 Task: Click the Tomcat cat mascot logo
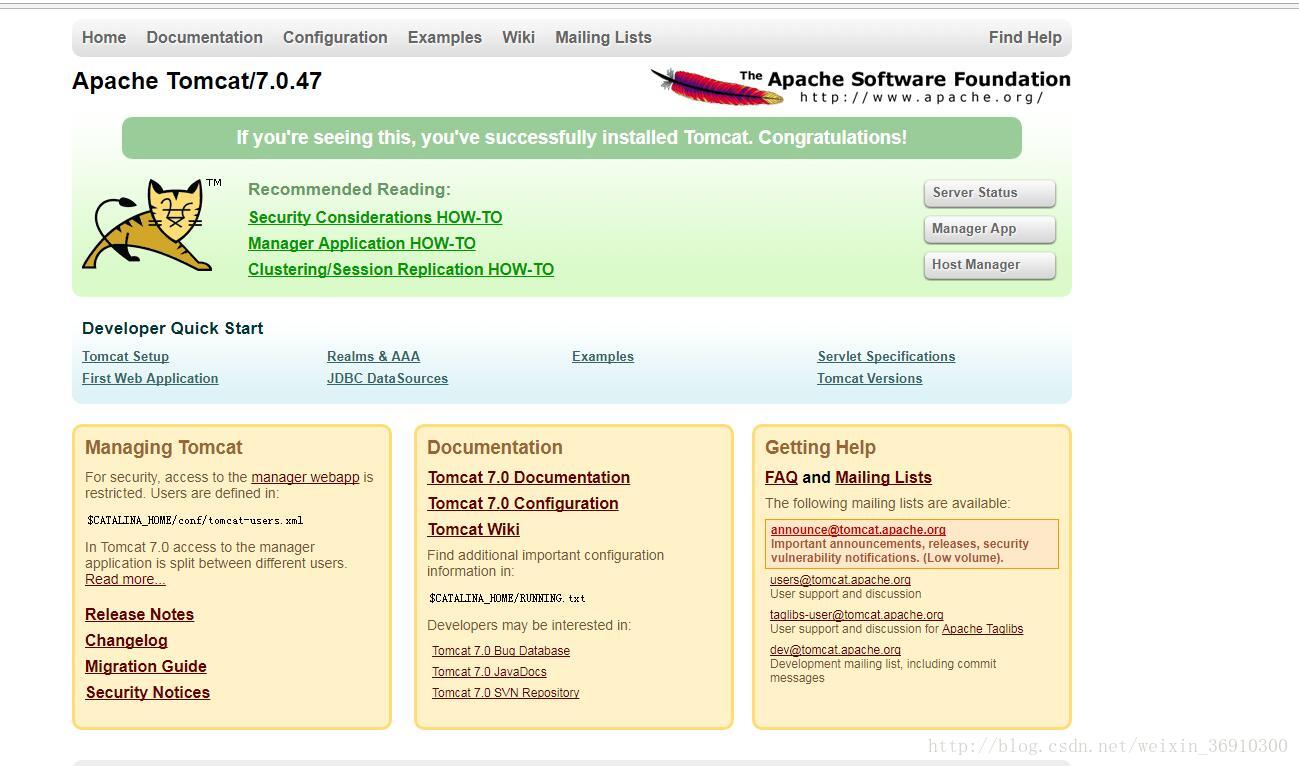click(152, 225)
